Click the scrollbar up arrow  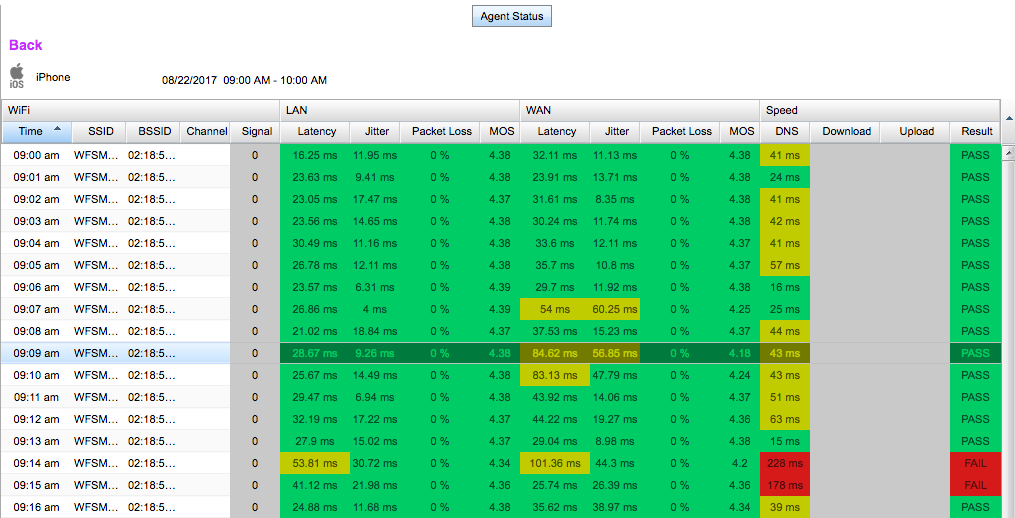pos(1009,153)
